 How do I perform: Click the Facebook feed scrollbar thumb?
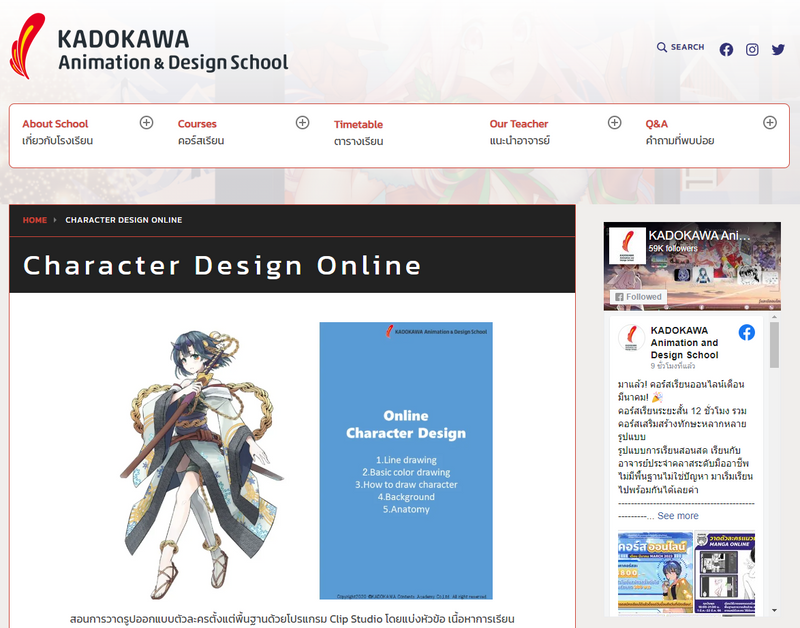pos(774,345)
